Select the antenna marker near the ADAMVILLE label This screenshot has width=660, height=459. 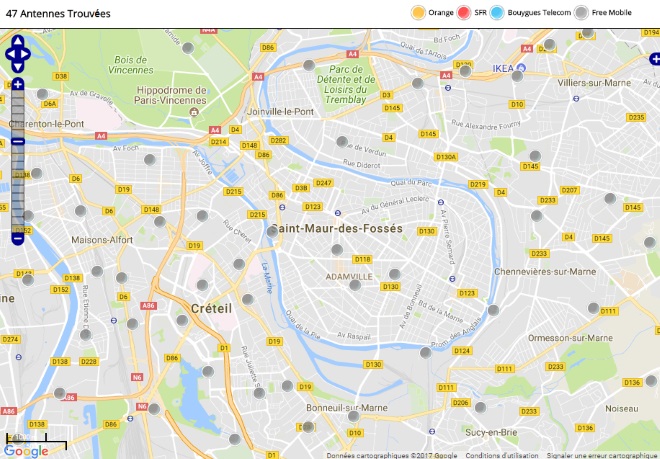point(355,285)
